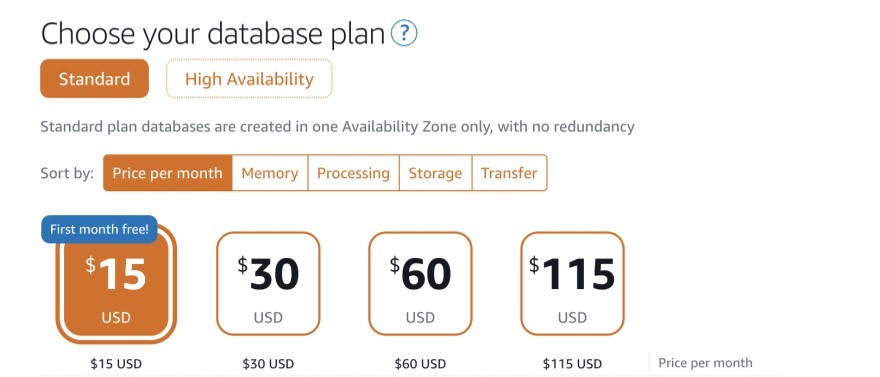Sort plans by Price per month
The width and height of the screenshot is (880, 377).
[167, 173]
